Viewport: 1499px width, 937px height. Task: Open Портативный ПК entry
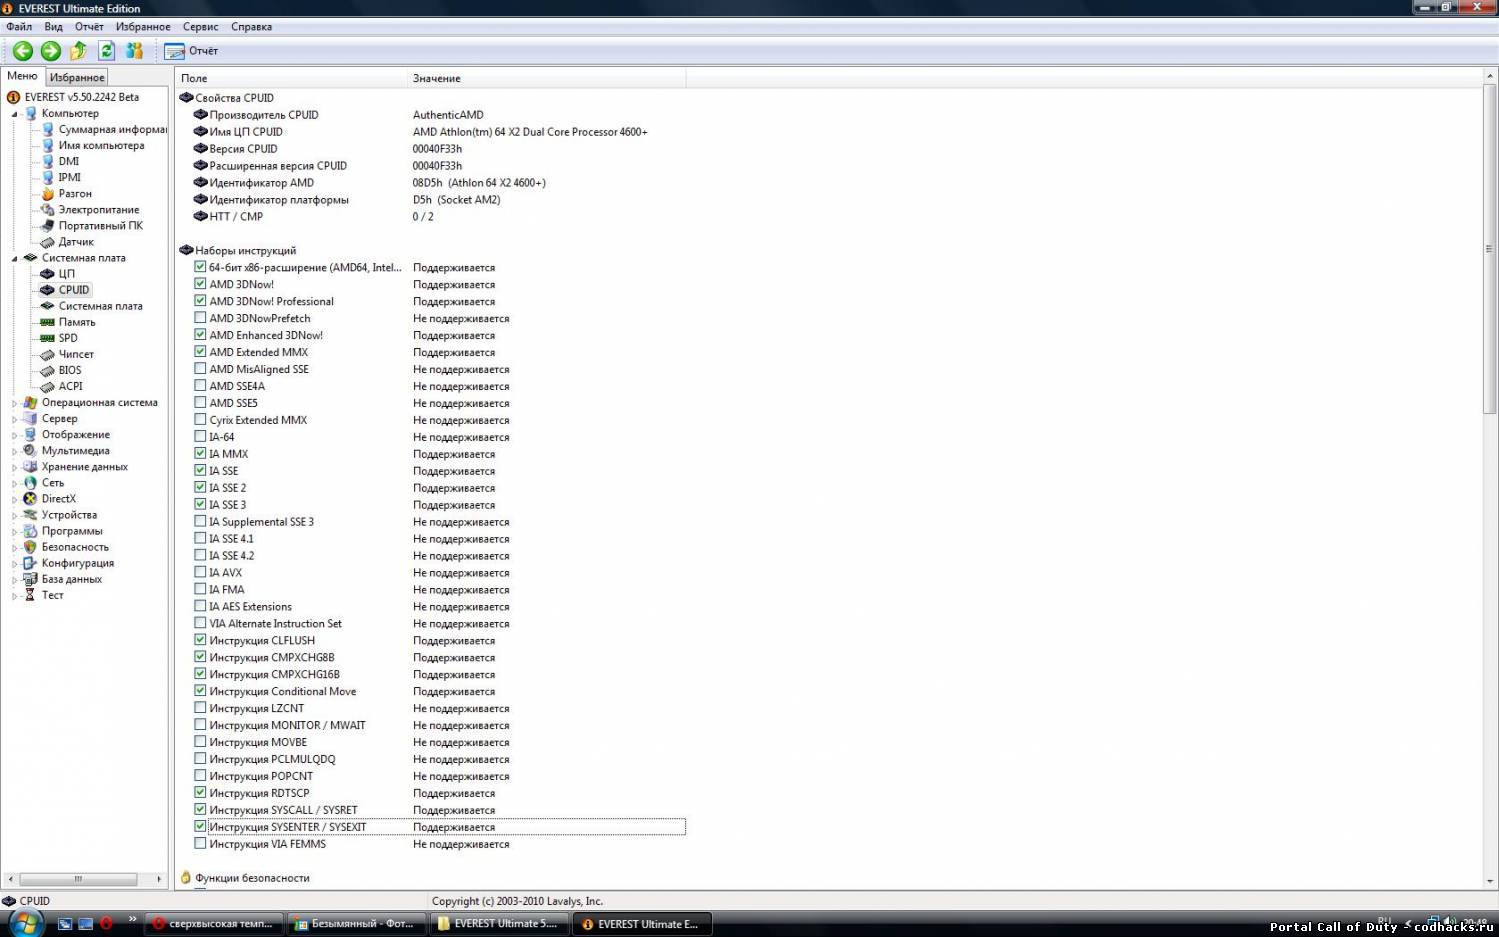[x=100, y=226]
